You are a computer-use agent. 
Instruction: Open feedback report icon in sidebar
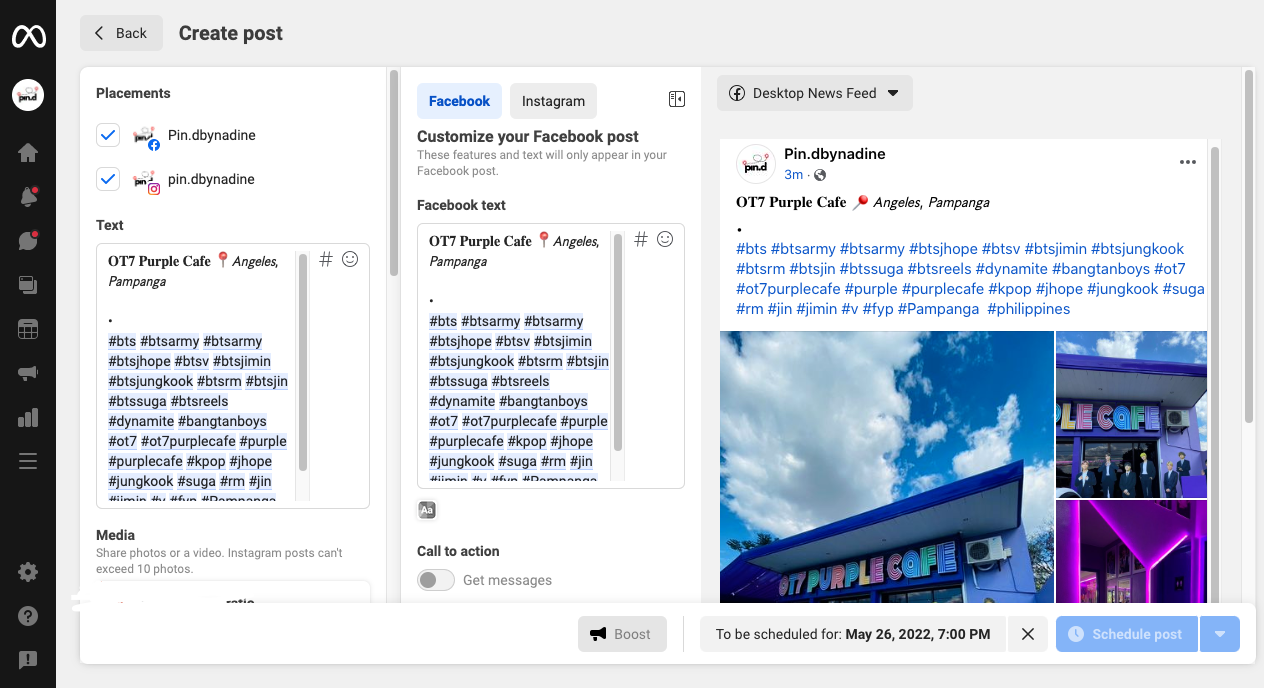click(x=28, y=660)
